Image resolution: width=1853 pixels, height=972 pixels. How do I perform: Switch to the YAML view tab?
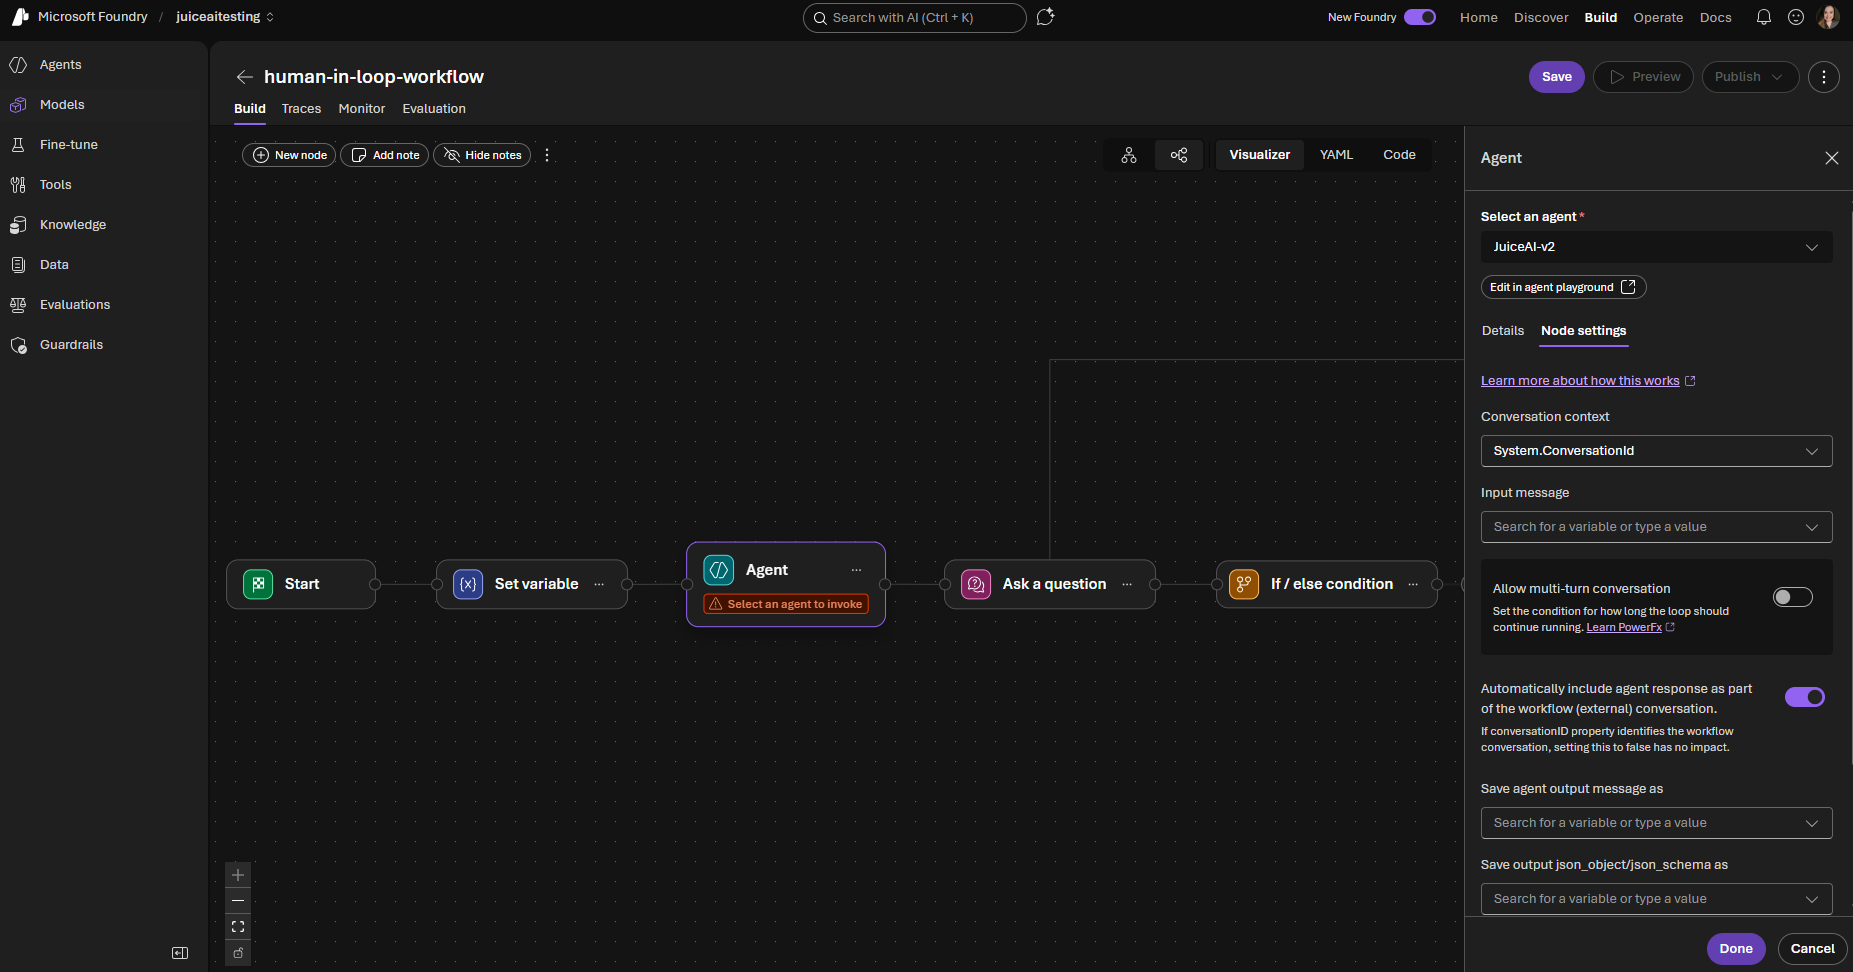(x=1336, y=155)
